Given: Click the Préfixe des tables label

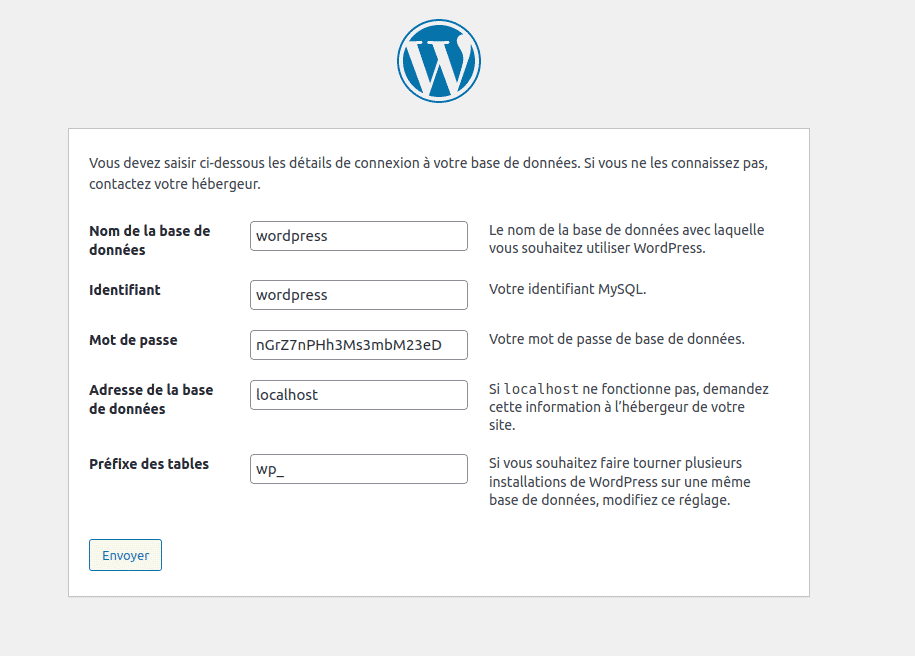Looking at the screenshot, I should coord(148,463).
